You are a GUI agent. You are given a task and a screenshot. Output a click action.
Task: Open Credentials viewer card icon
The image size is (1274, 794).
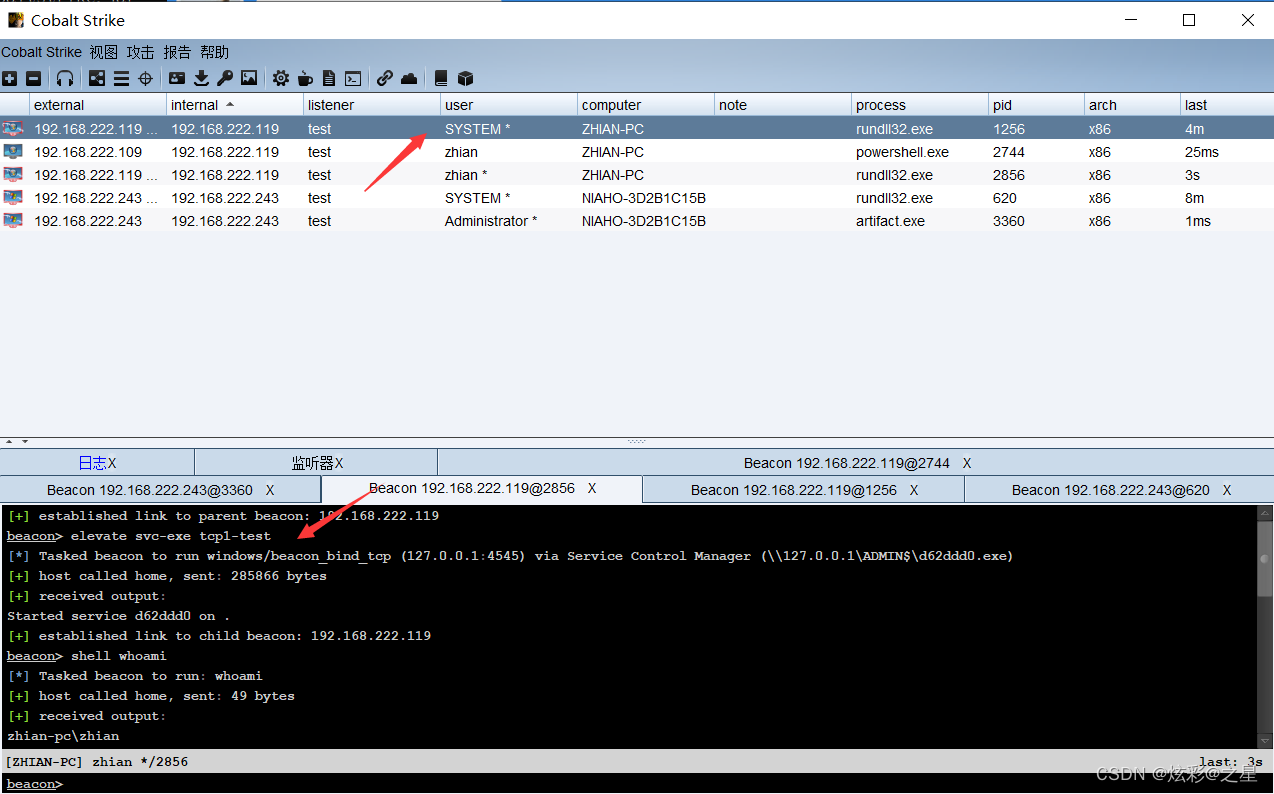pos(177,78)
